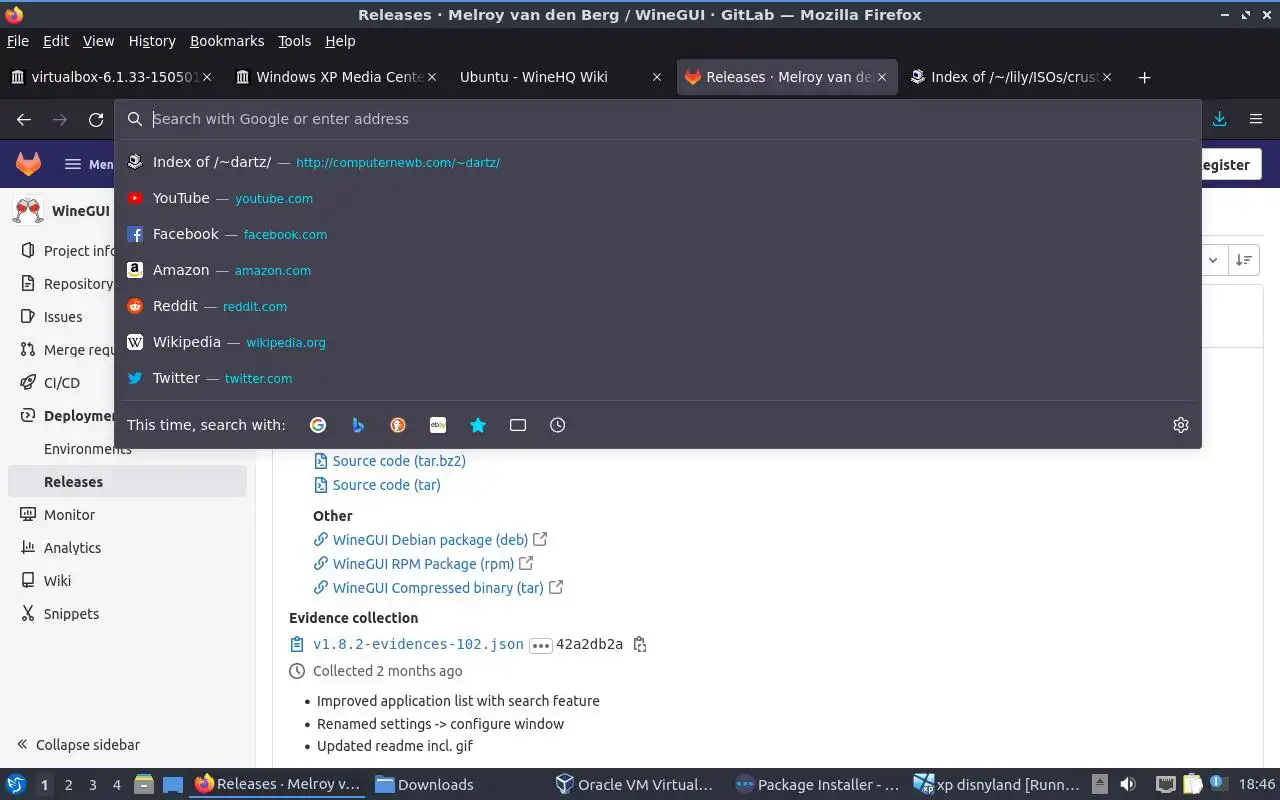
Task: Search with Google engine icon
Action: coord(318,425)
